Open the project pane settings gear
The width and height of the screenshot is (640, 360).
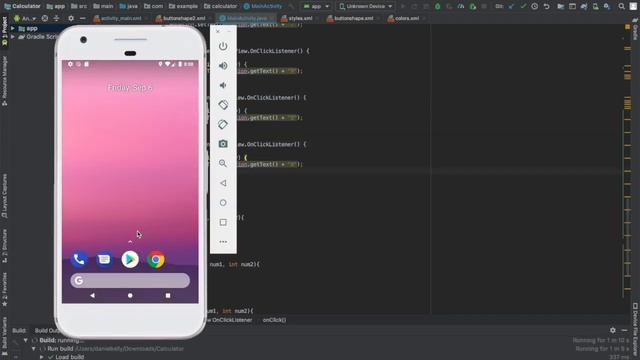coord(71,18)
